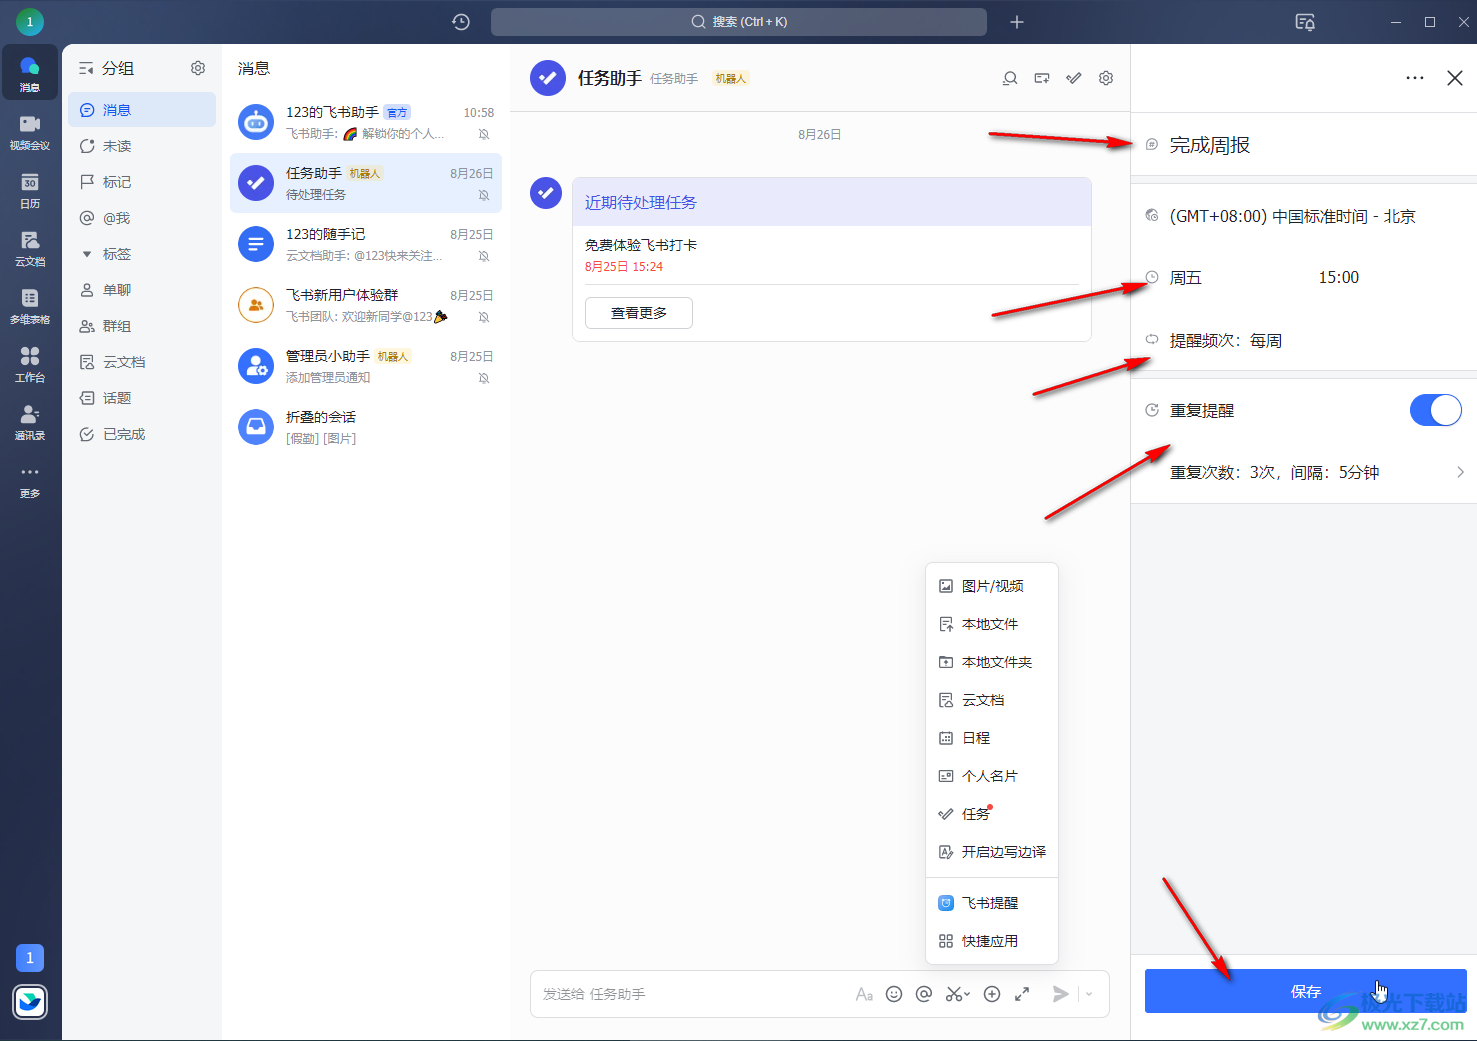Click the Feishu app icon at bottom-left
Viewport: 1477px width, 1041px height.
(30, 1001)
